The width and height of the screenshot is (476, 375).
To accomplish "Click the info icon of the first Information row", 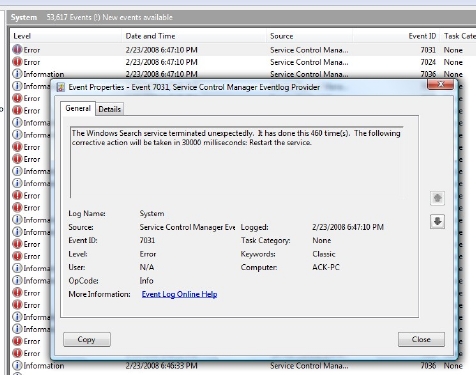I will (17, 74).
